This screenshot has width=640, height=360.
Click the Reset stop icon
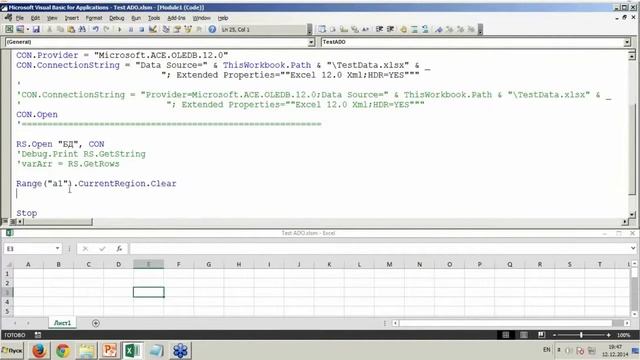tap(141, 29)
